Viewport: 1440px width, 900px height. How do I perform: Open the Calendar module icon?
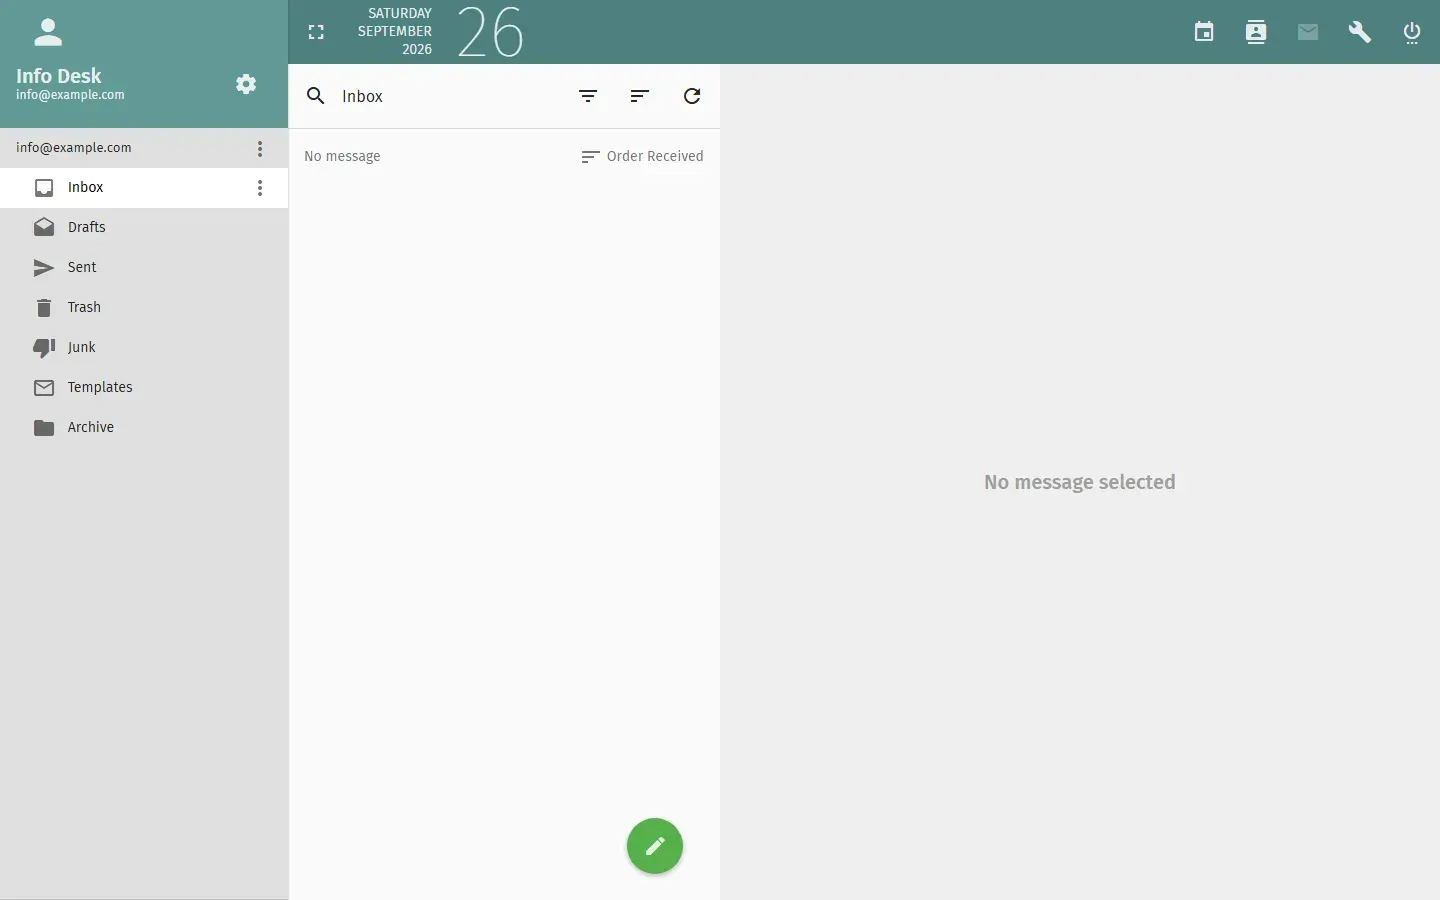tap(1205, 32)
